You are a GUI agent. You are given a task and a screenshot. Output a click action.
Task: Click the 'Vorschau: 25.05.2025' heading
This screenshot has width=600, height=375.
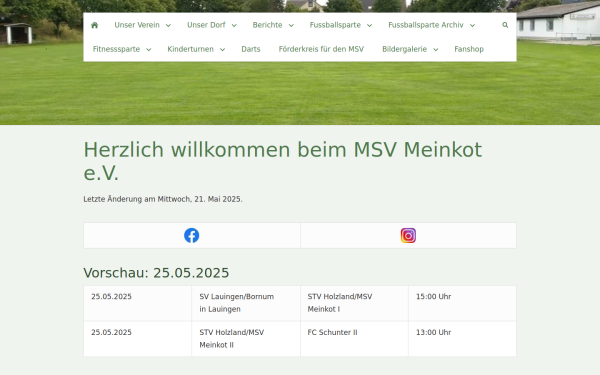(x=156, y=273)
